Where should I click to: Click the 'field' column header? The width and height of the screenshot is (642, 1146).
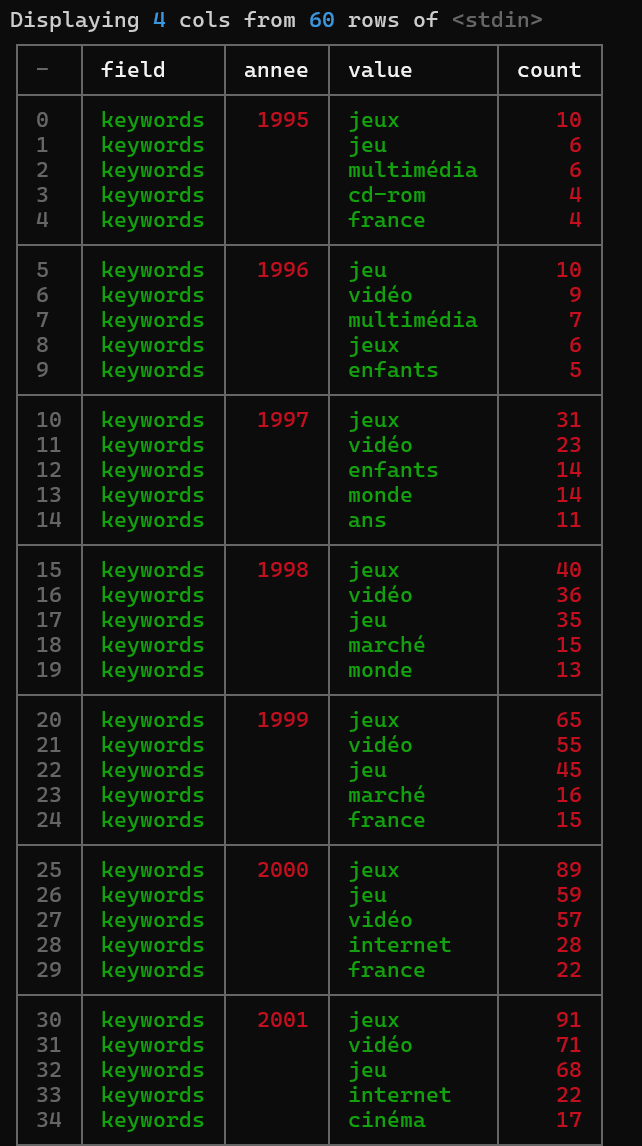[133, 70]
